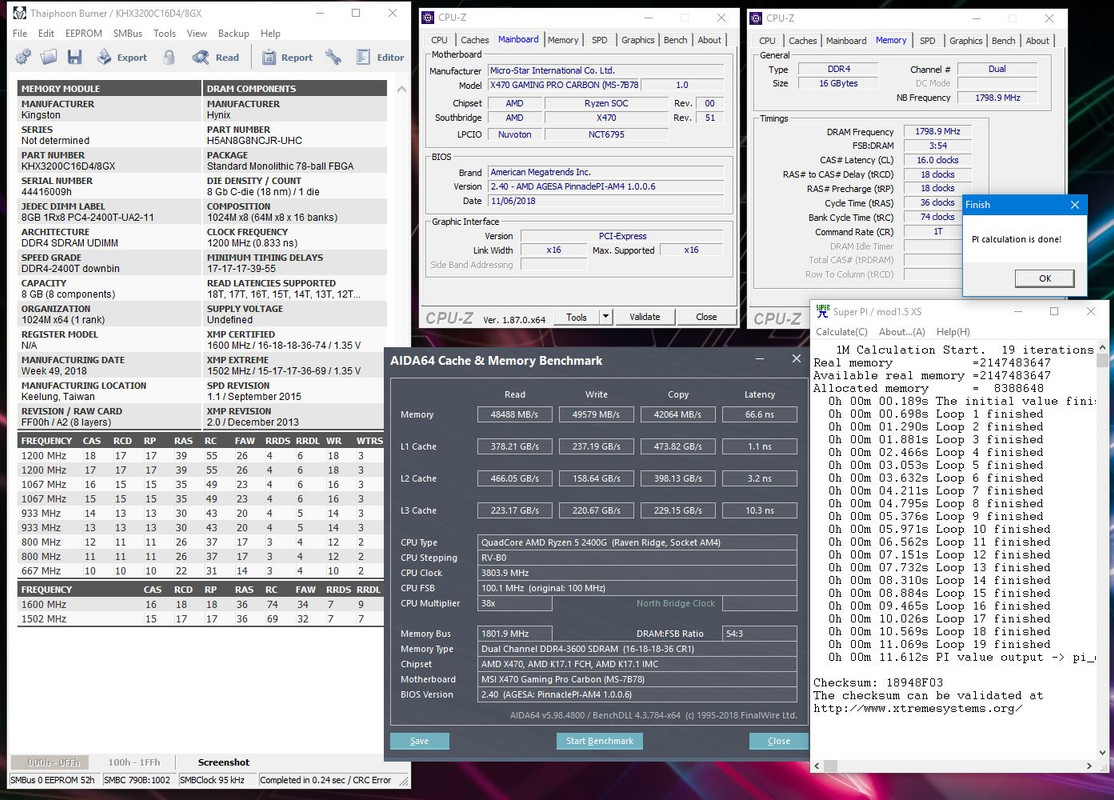Viewport: 1114px width, 800px height.
Task: Open the Tools menu in Thaiphoon Burner
Action: (164, 33)
